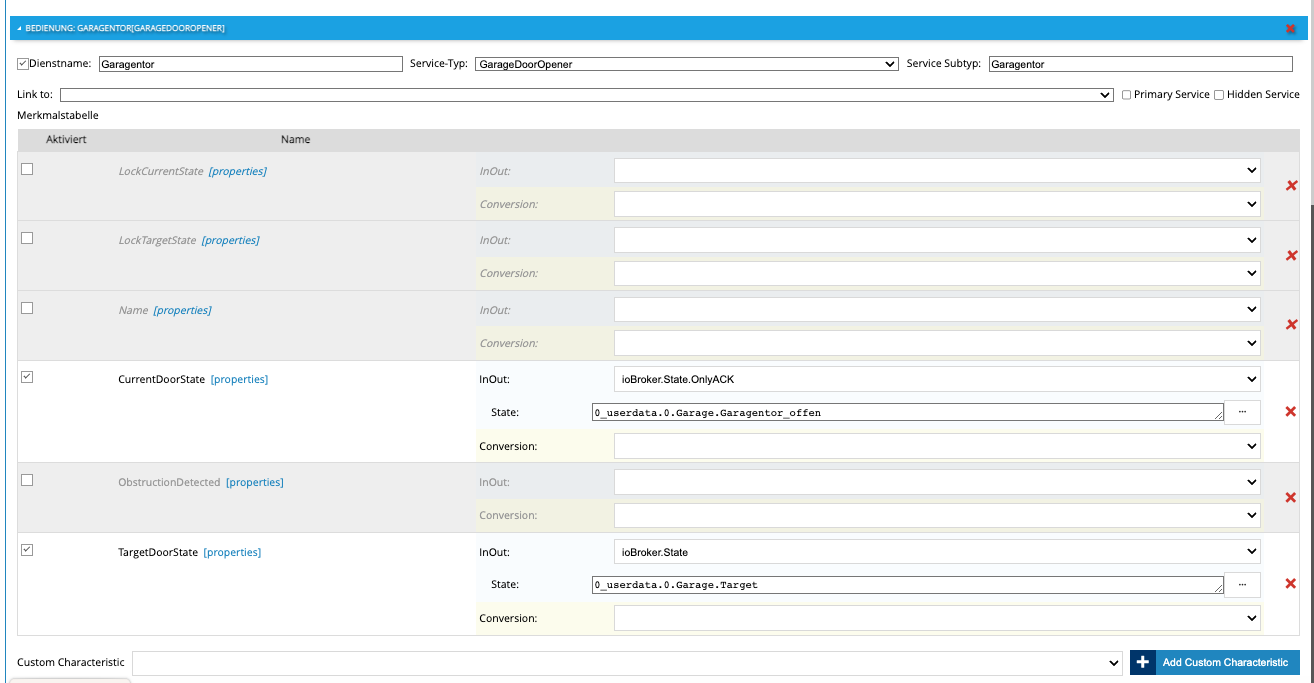
Task: Open LockTargetState Conversion dropdown
Action: (x=937, y=273)
